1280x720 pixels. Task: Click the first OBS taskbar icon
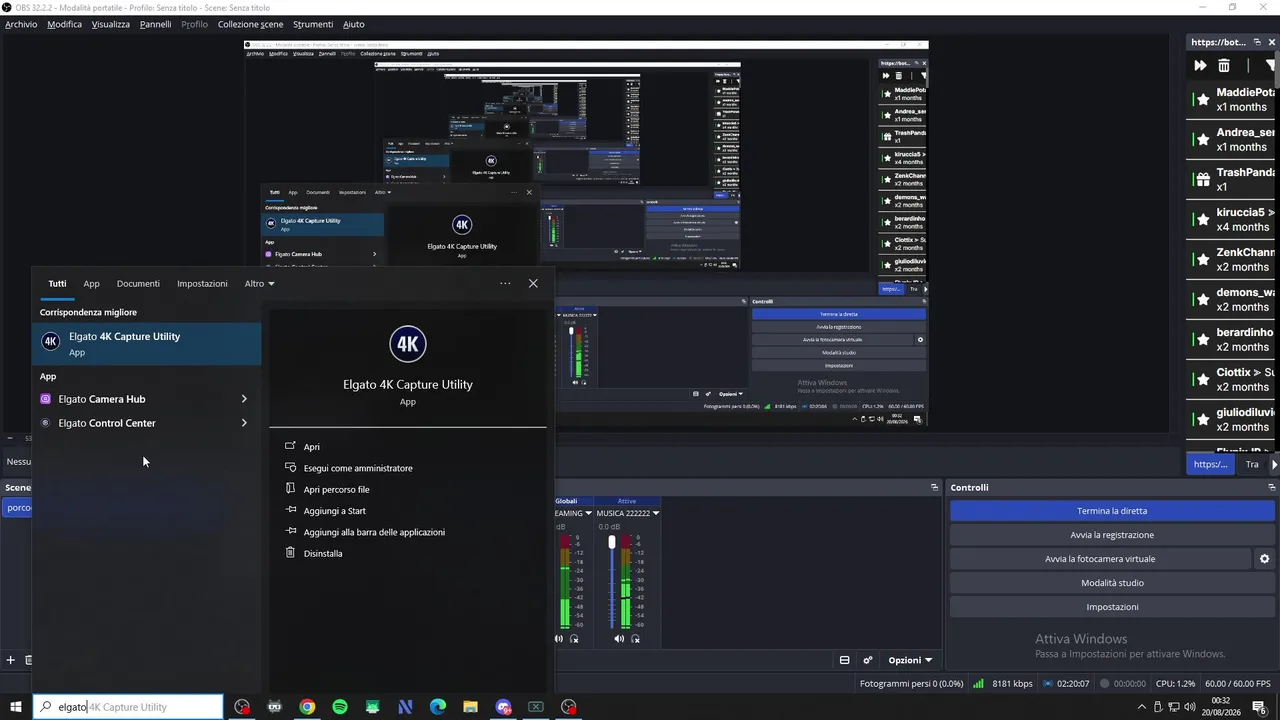[x=242, y=707]
